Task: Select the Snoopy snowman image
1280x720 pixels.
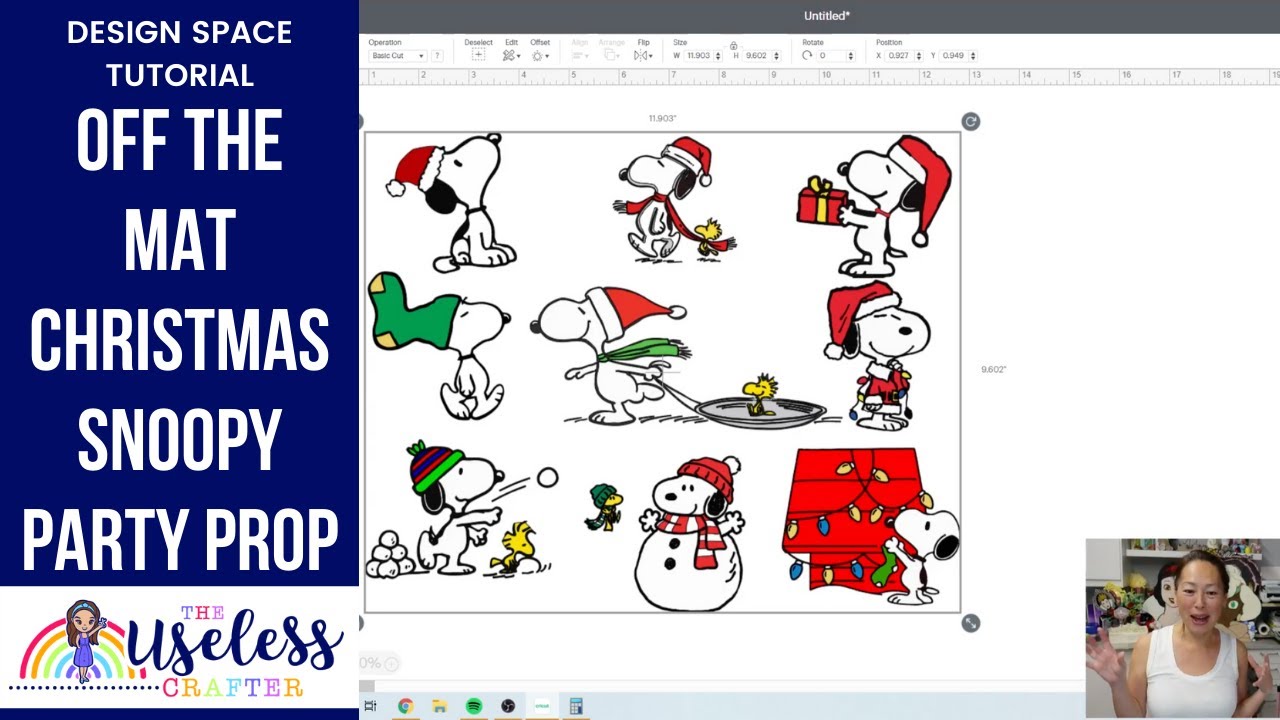Action: (x=691, y=532)
